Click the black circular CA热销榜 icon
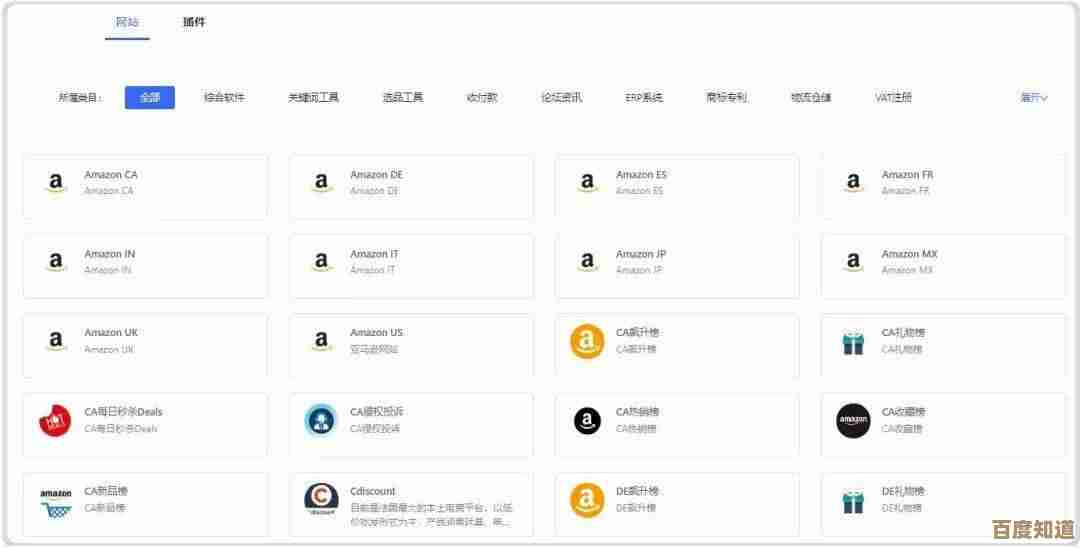1080x548 pixels. pyautogui.click(x=587, y=421)
